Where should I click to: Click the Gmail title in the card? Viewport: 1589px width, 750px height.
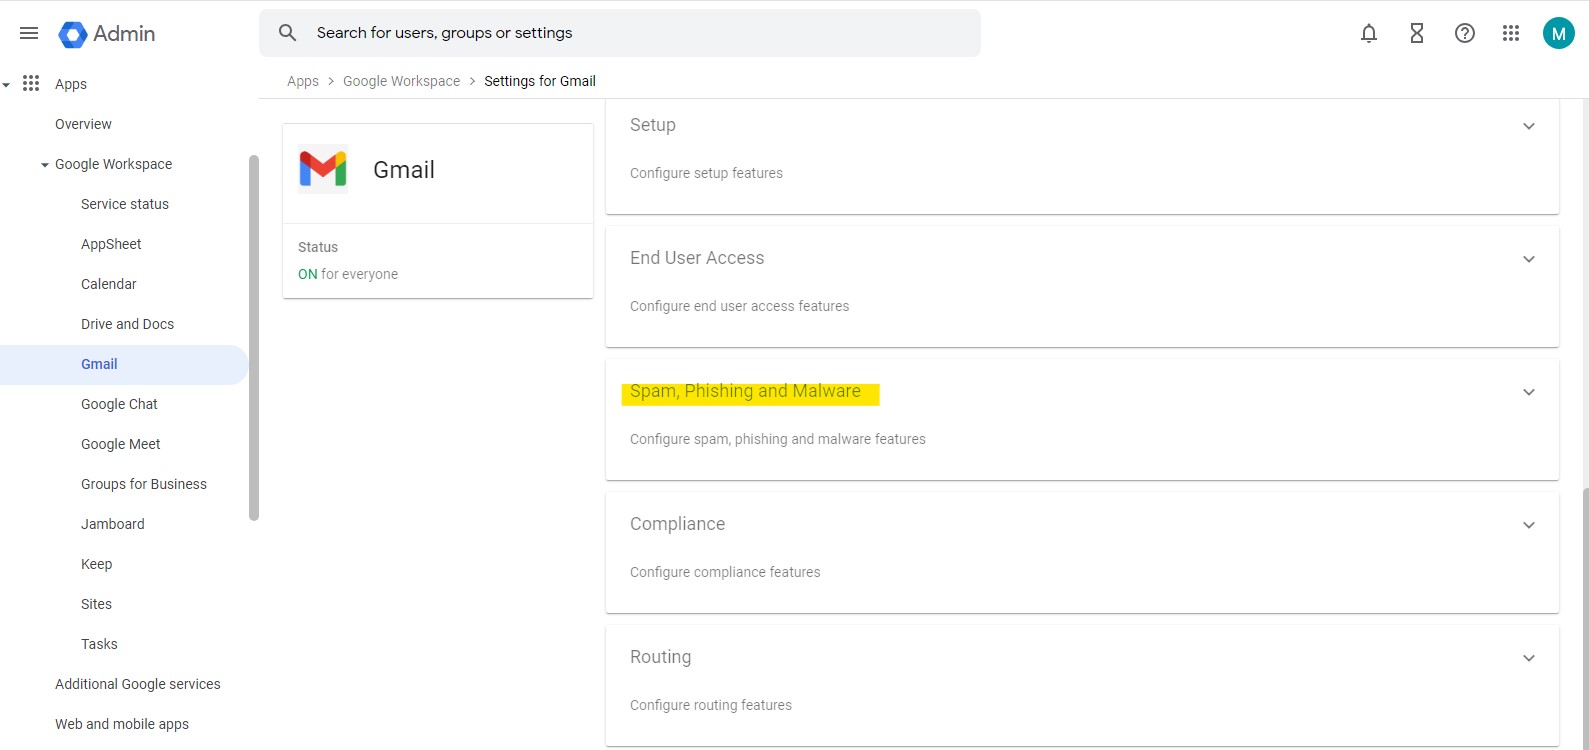404,170
